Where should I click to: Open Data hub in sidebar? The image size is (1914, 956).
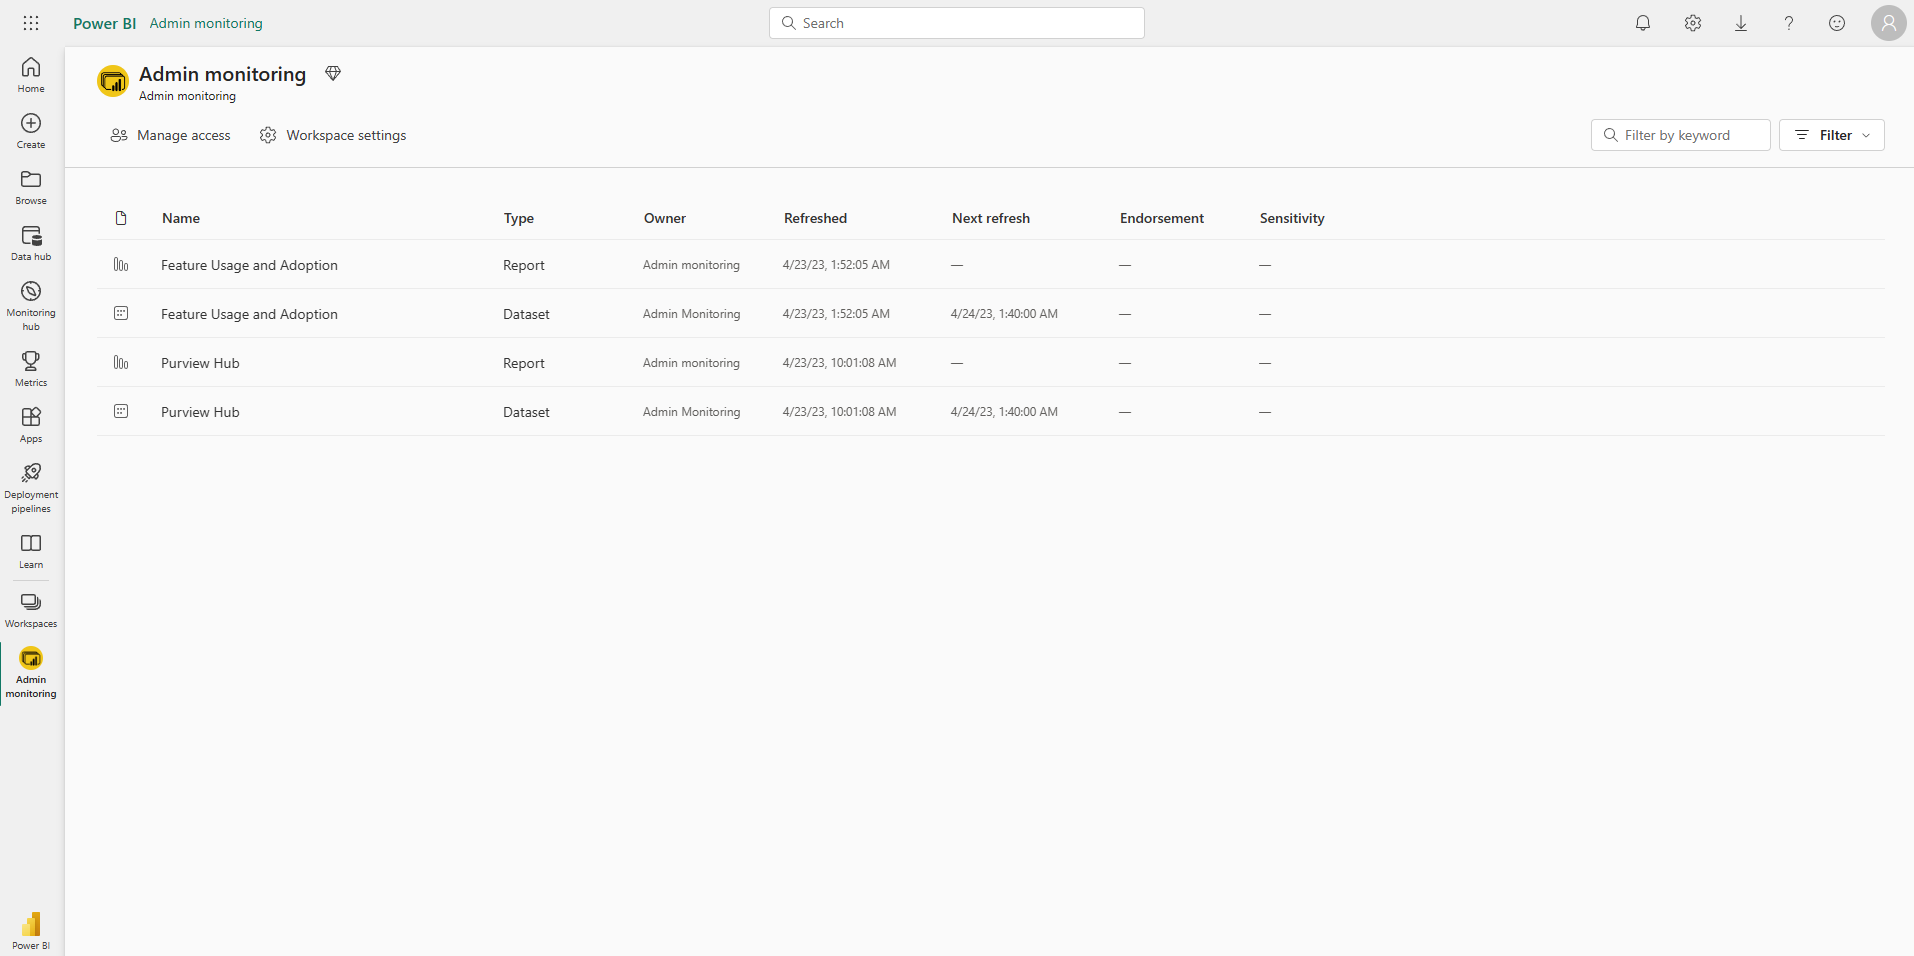[x=31, y=243]
